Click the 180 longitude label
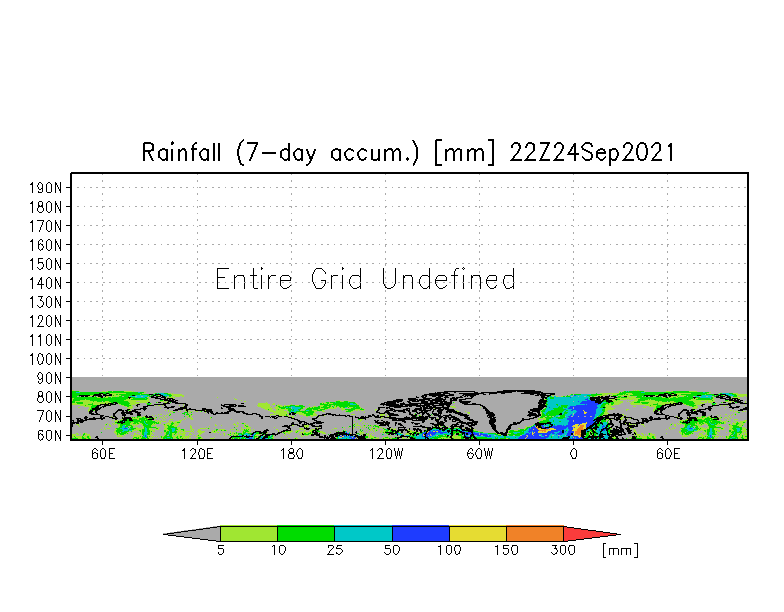 (292, 454)
